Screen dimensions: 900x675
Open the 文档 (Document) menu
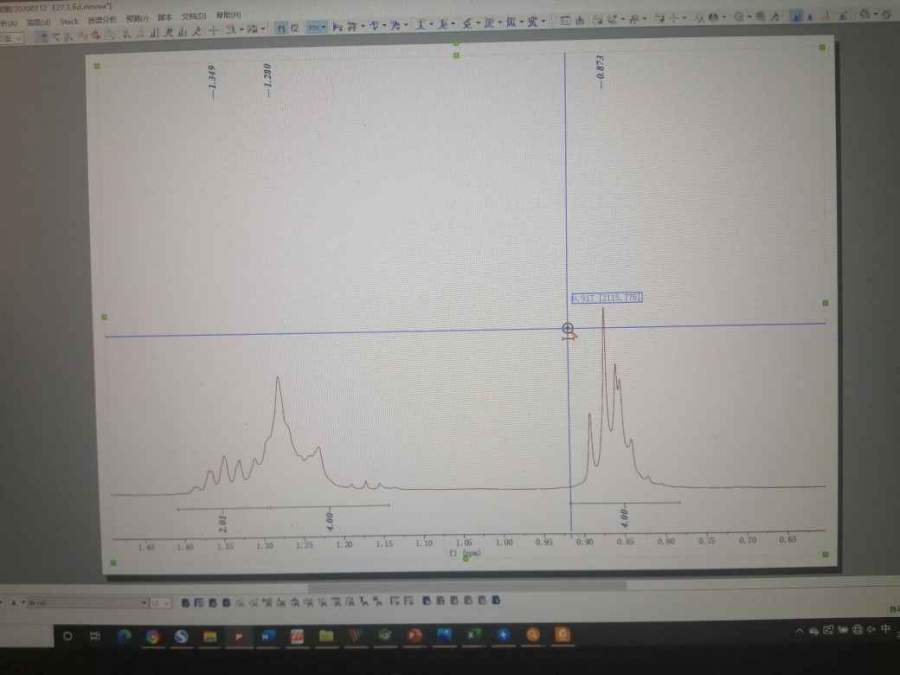pyautogui.click(x=193, y=16)
